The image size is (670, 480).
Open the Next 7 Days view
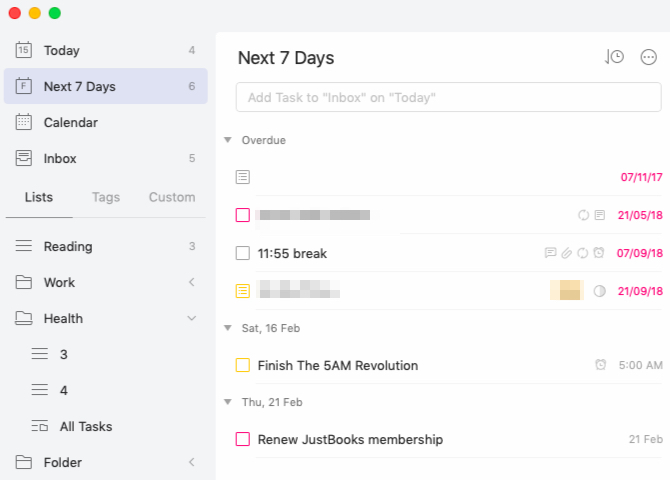(80, 86)
